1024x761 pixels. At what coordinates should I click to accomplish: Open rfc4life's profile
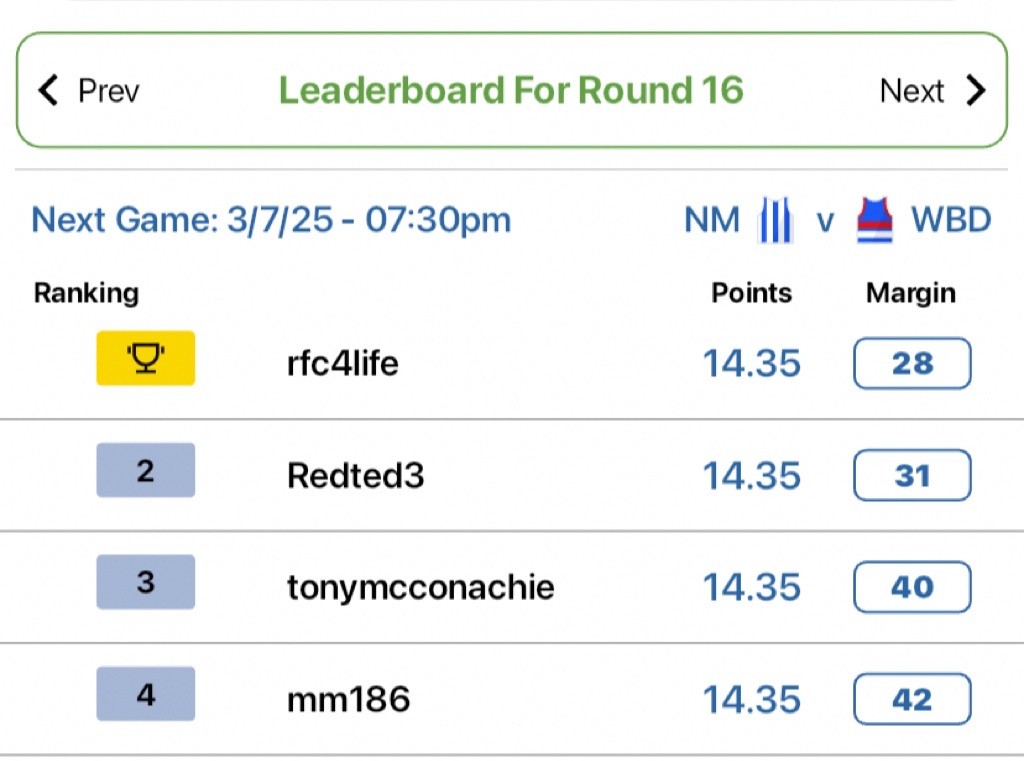coord(342,363)
